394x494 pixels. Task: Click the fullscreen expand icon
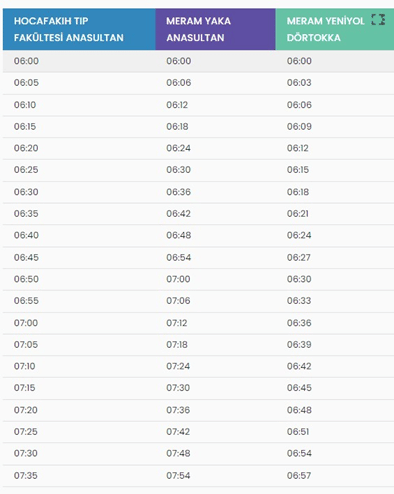pyautogui.click(x=378, y=20)
